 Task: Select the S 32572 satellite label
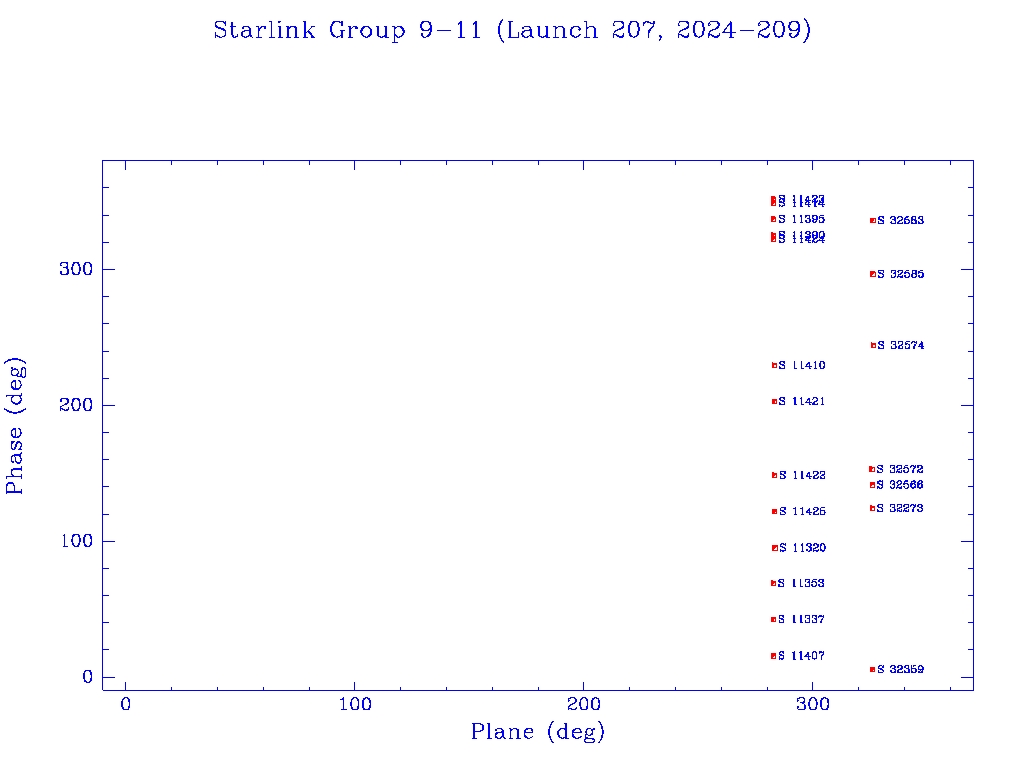(900, 469)
